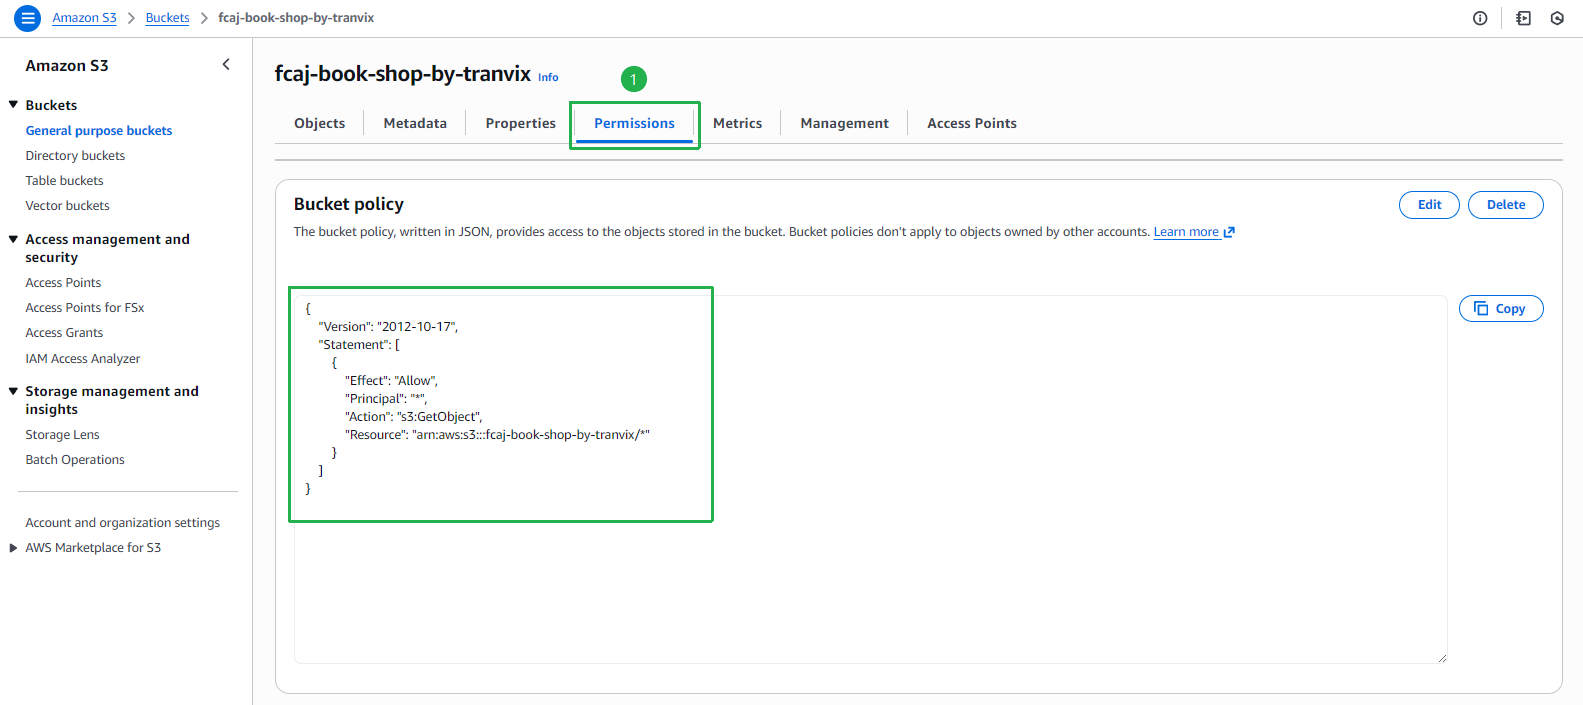Open Storage Lens in sidebar
This screenshot has height=705, width=1583.
62,435
